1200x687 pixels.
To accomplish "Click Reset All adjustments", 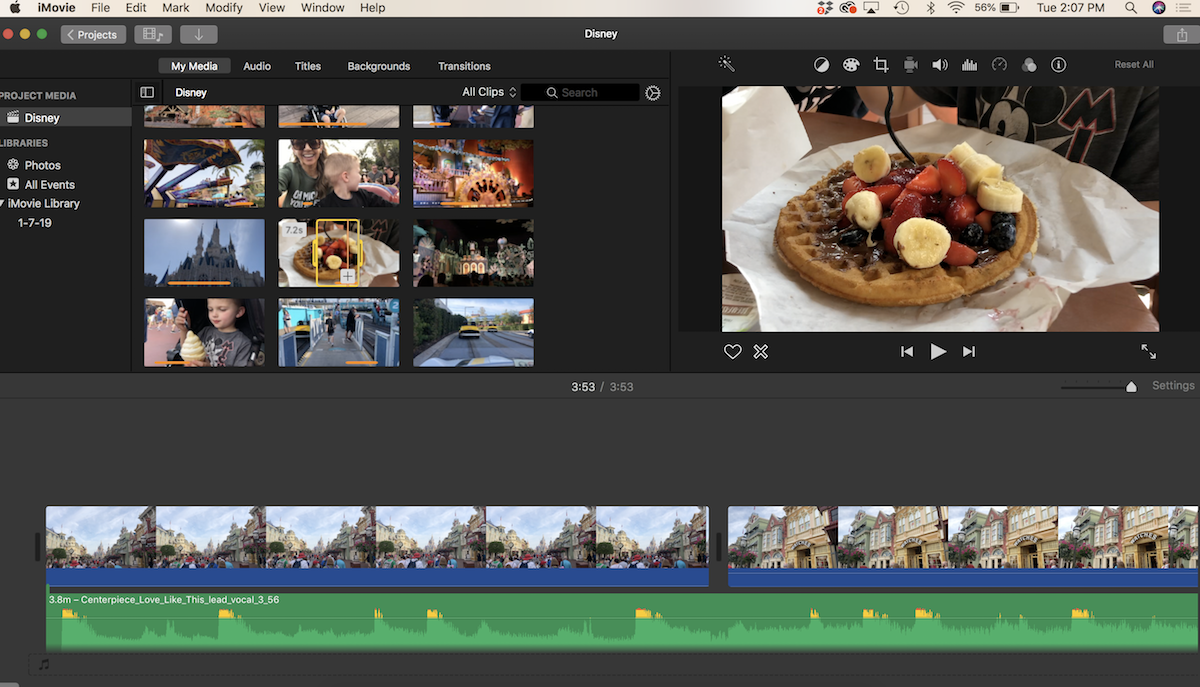I will 1134,65.
